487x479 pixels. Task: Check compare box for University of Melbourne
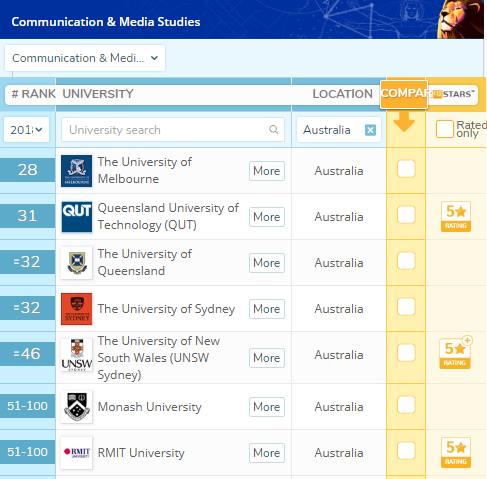(x=406, y=168)
